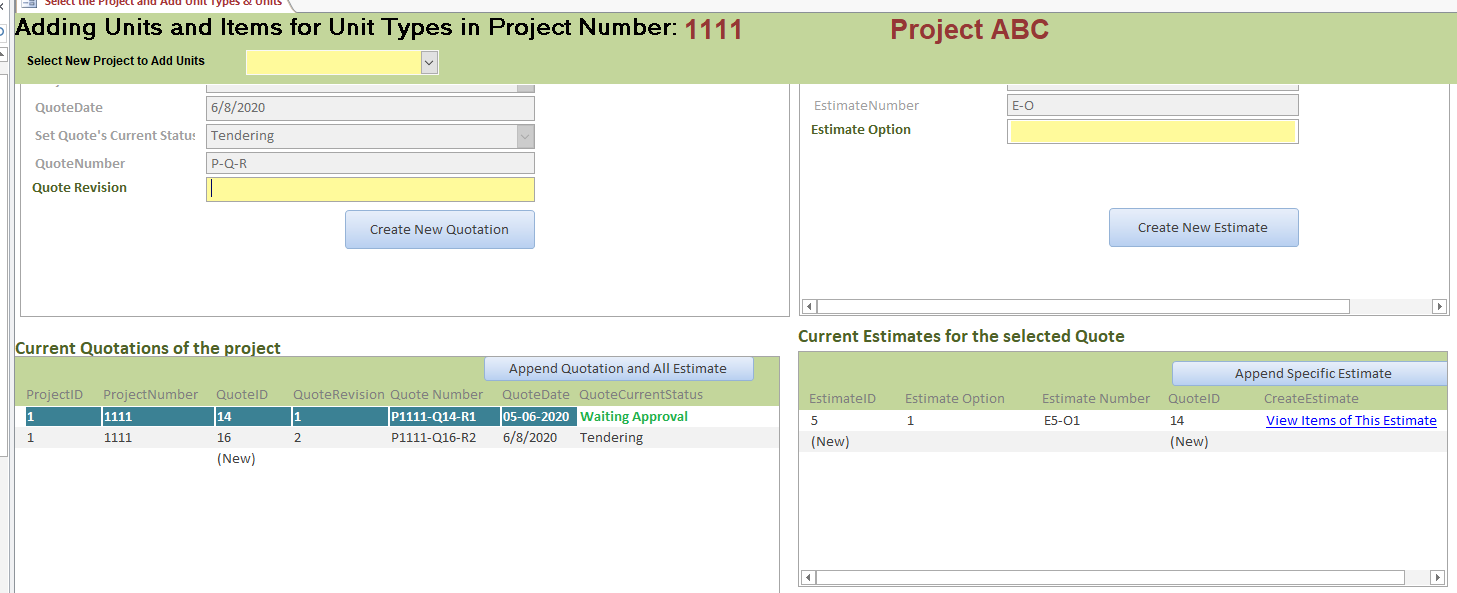Click the (New) row in quotations list
1457x593 pixels.
(236, 459)
